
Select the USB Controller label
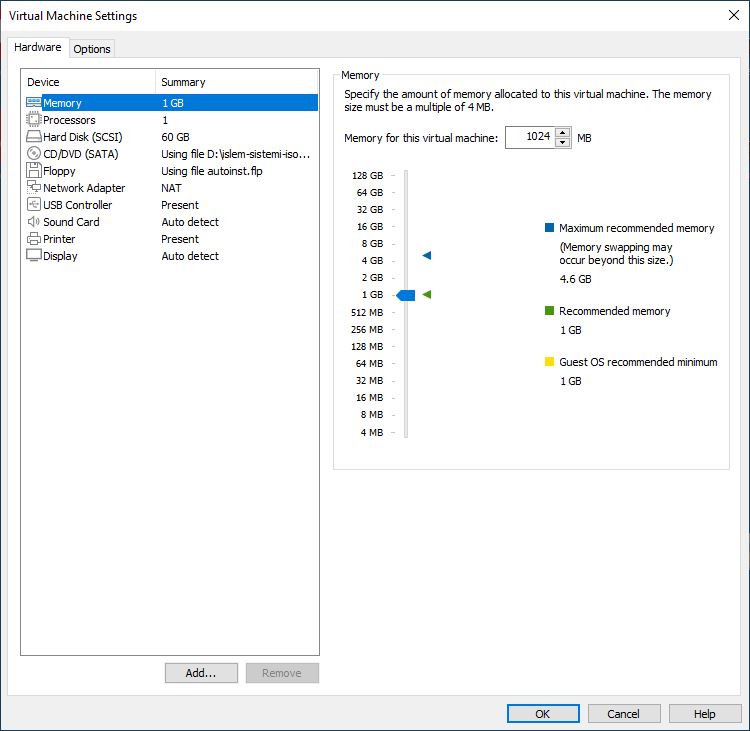coord(77,205)
